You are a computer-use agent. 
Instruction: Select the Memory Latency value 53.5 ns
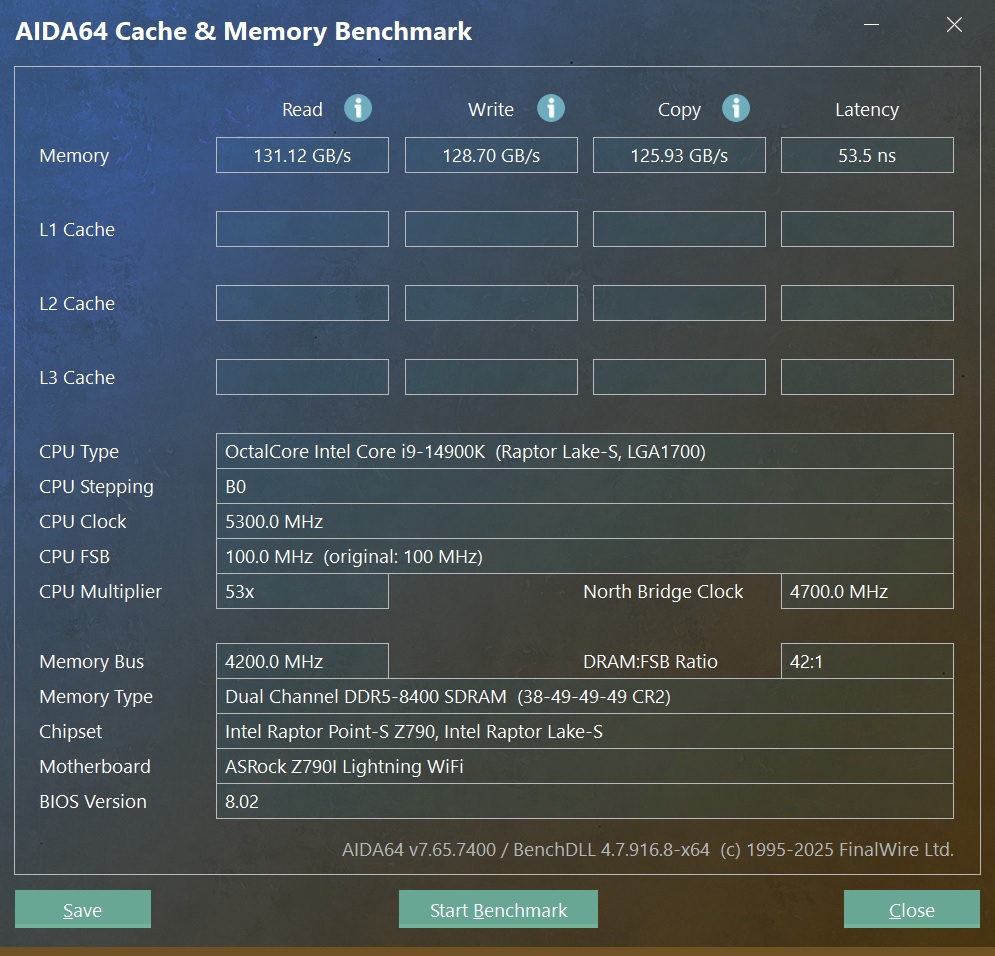[867, 155]
